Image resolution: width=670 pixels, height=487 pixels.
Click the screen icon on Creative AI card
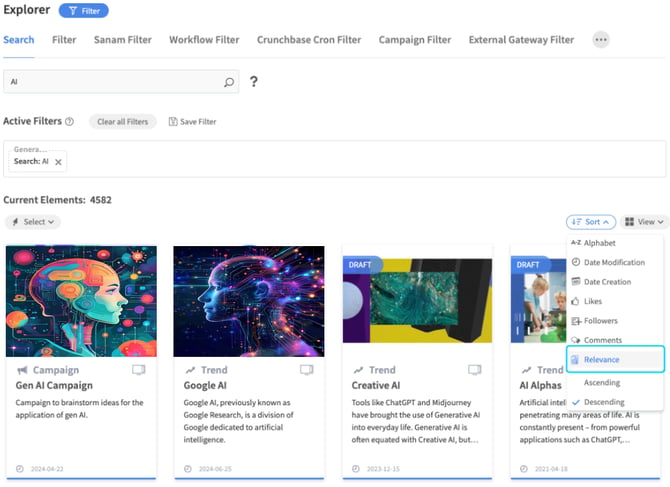(x=475, y=370)
